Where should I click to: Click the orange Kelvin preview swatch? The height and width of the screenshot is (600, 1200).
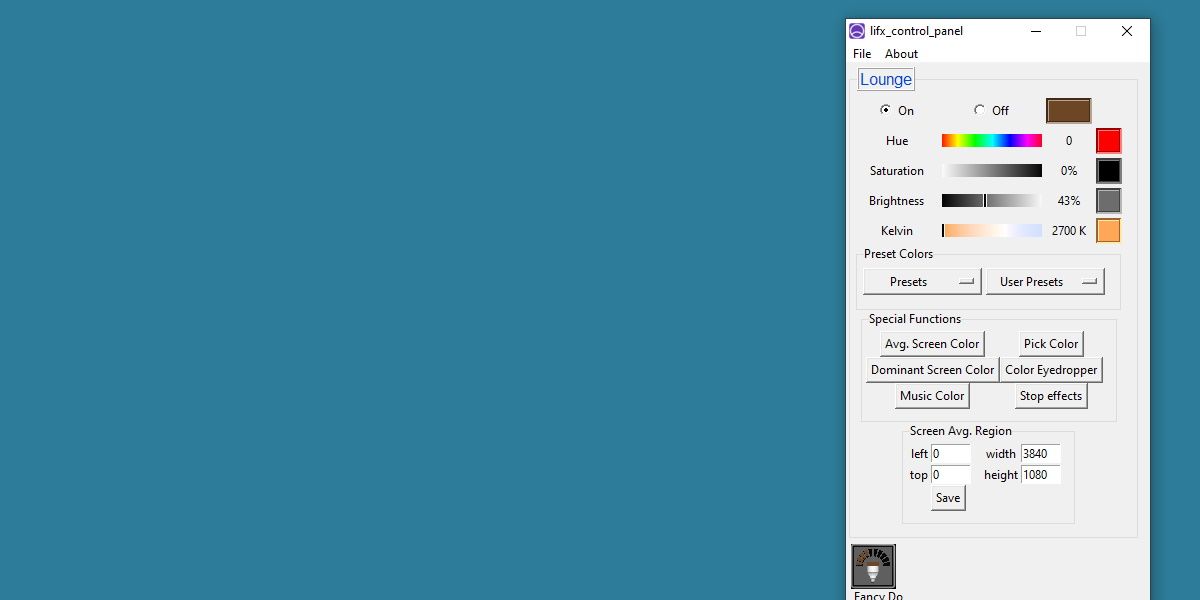(x=1108, y=231)
